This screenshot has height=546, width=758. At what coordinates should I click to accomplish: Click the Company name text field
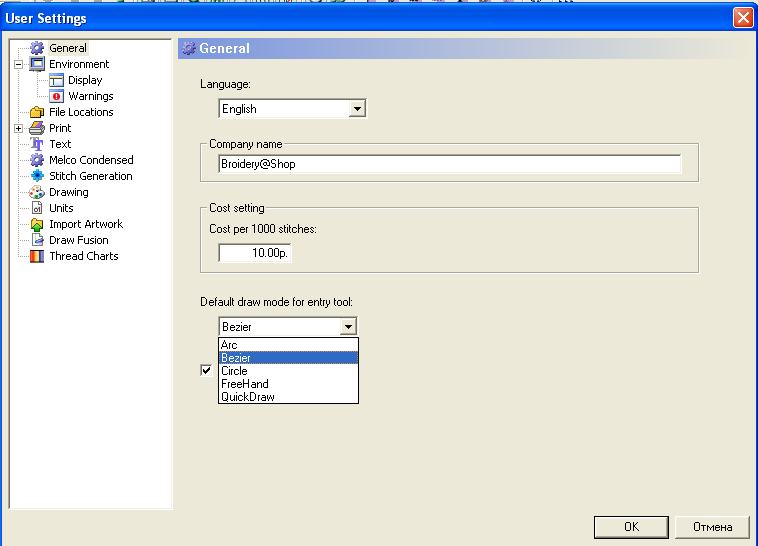point(449,164)
